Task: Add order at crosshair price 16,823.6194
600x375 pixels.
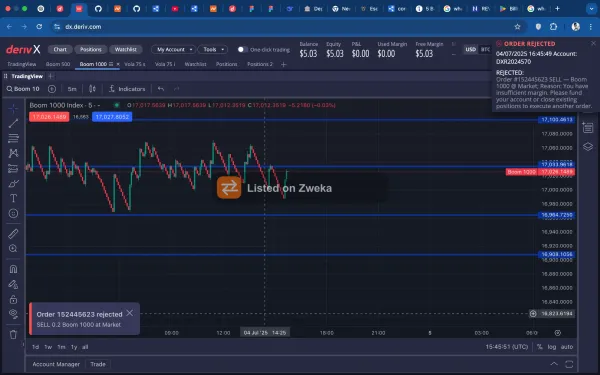Action: coord(533,314)
